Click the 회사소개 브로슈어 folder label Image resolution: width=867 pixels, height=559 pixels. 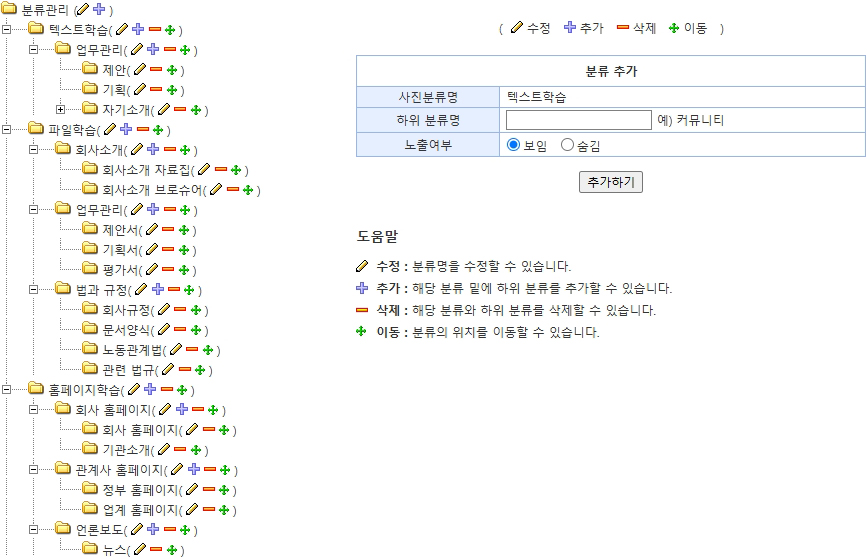tap(153, 190)
